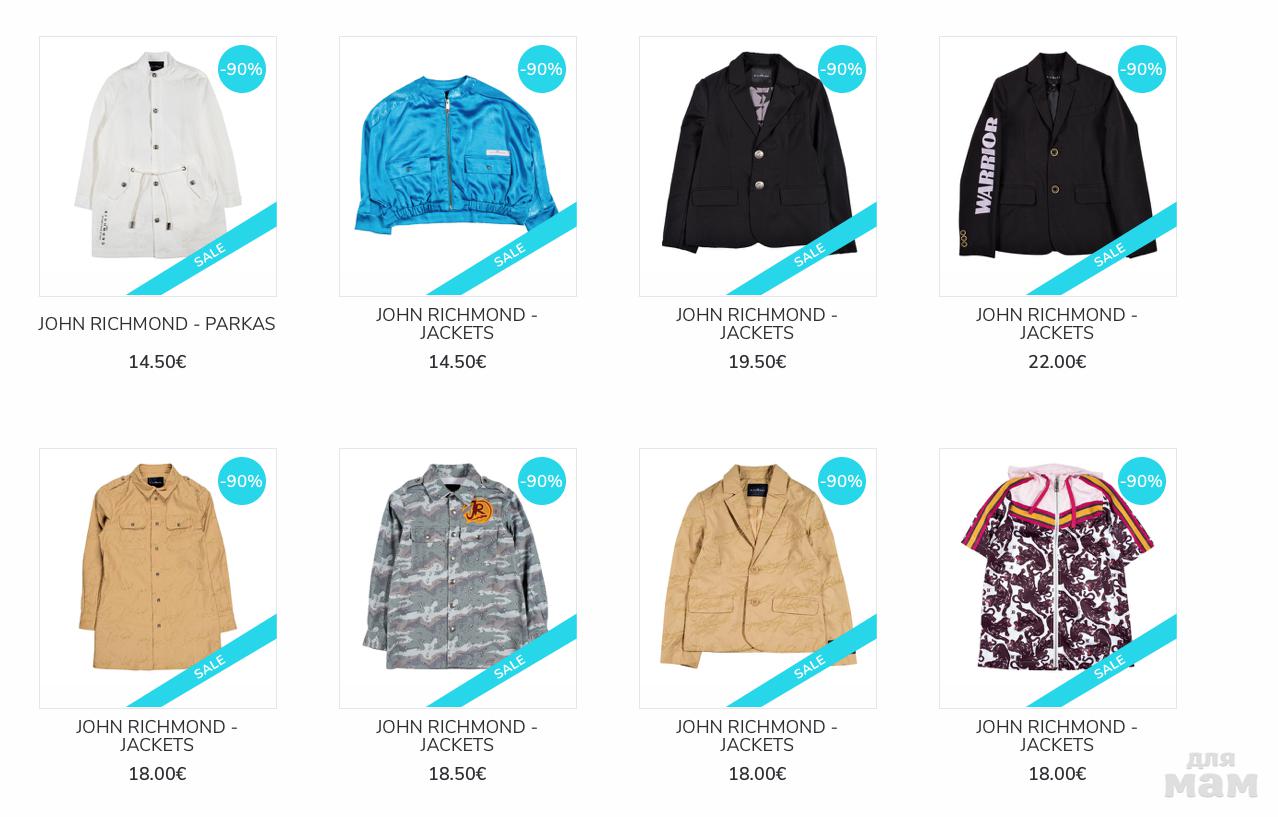Click the jacket title priced 22.00€
Screen dimensions: 1278x817
pyautogui.click(x=1057, y=324)
